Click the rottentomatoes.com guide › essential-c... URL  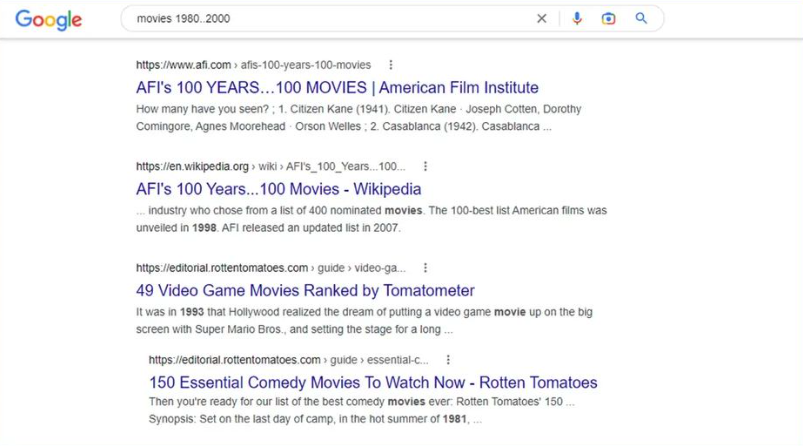(289, 360)
